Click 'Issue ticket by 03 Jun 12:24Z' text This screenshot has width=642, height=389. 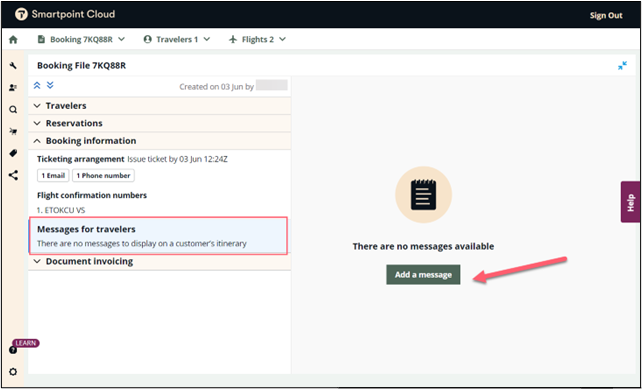(177, 159)
